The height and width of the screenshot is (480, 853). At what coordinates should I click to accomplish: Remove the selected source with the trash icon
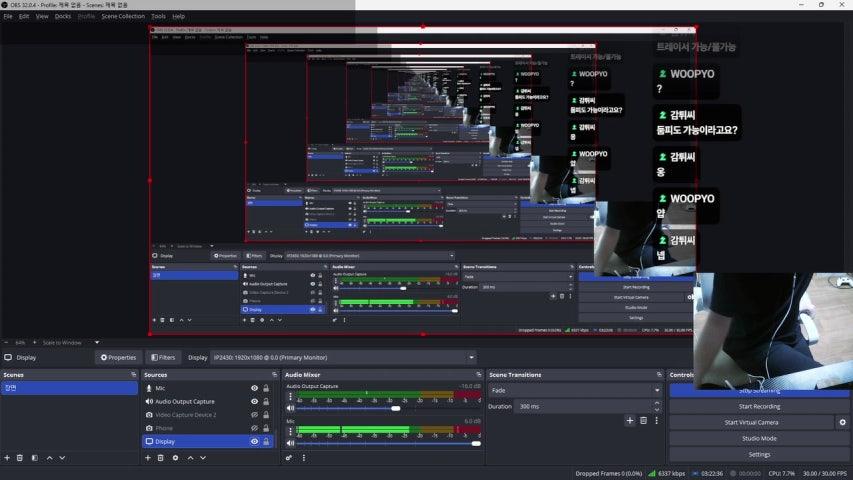click(x=161, y=458)
